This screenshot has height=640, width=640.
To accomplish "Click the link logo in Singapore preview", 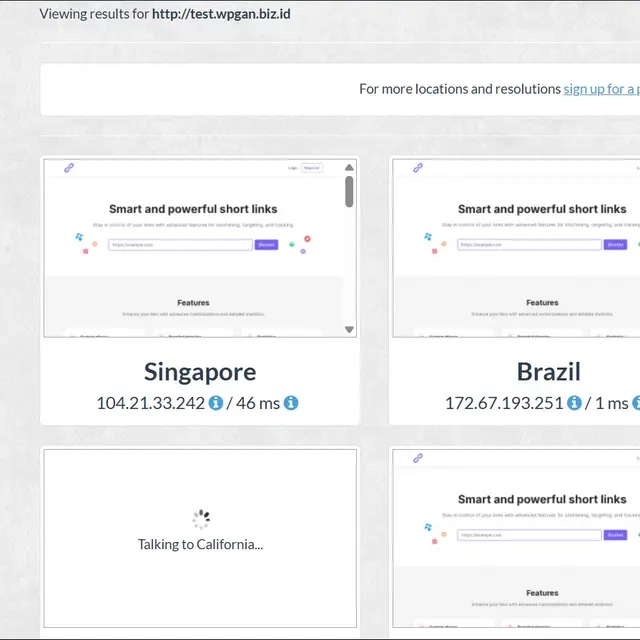I will (x=69, y=168).
